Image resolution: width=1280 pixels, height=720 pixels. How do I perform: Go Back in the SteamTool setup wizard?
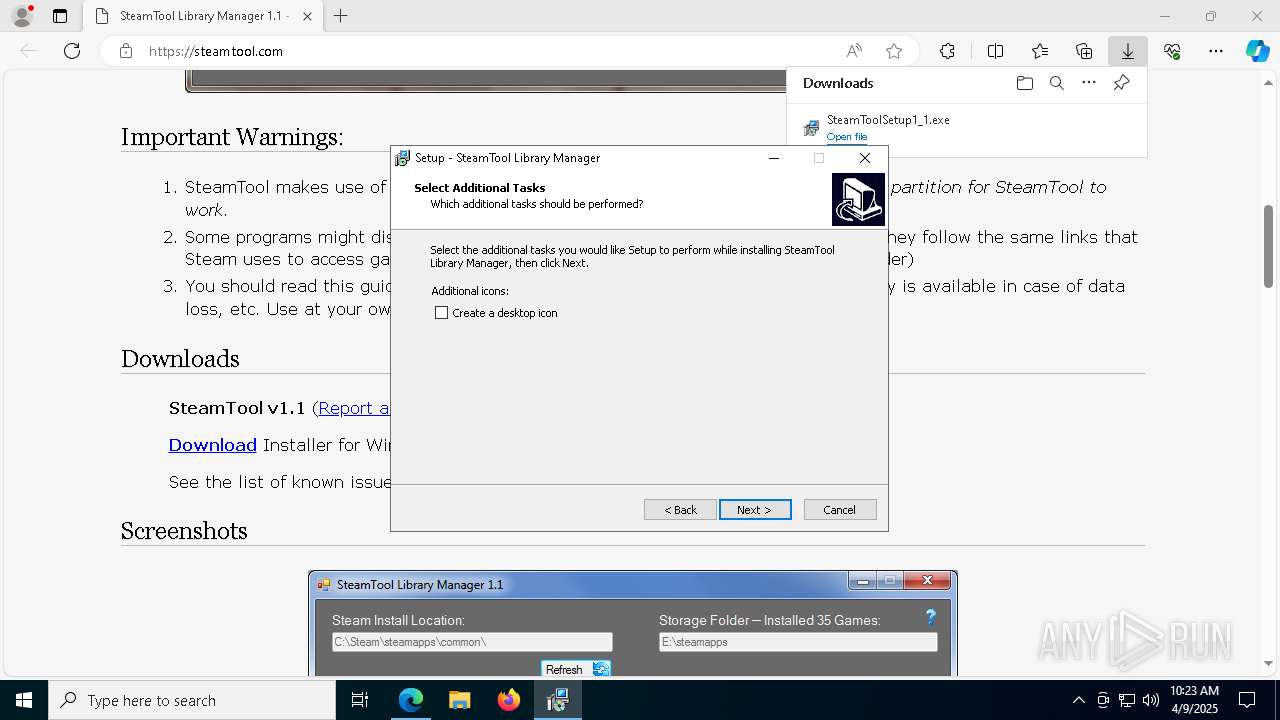680,510
